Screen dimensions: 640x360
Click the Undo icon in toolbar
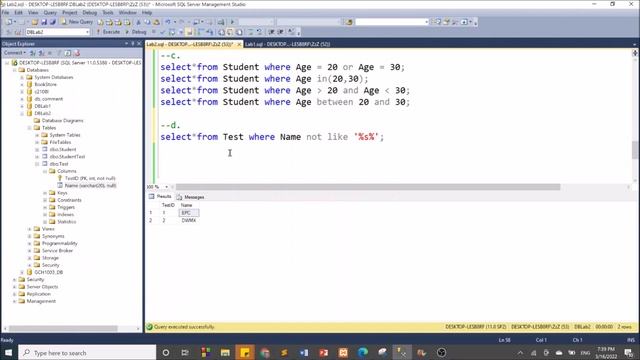(x=168, y=22)
